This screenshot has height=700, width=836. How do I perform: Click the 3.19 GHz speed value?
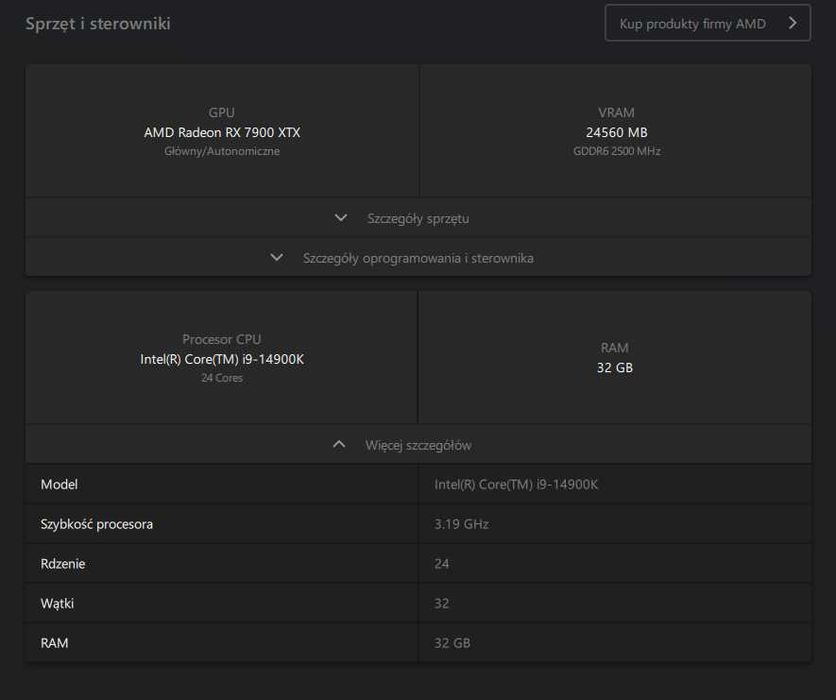tap(461, 524)
